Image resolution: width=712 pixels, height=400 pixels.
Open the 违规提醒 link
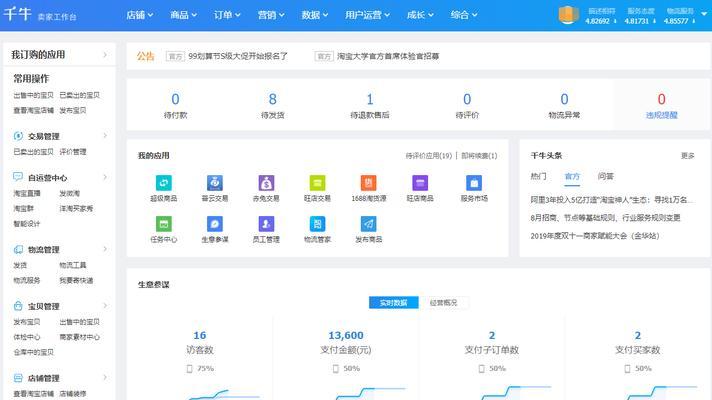662,115
